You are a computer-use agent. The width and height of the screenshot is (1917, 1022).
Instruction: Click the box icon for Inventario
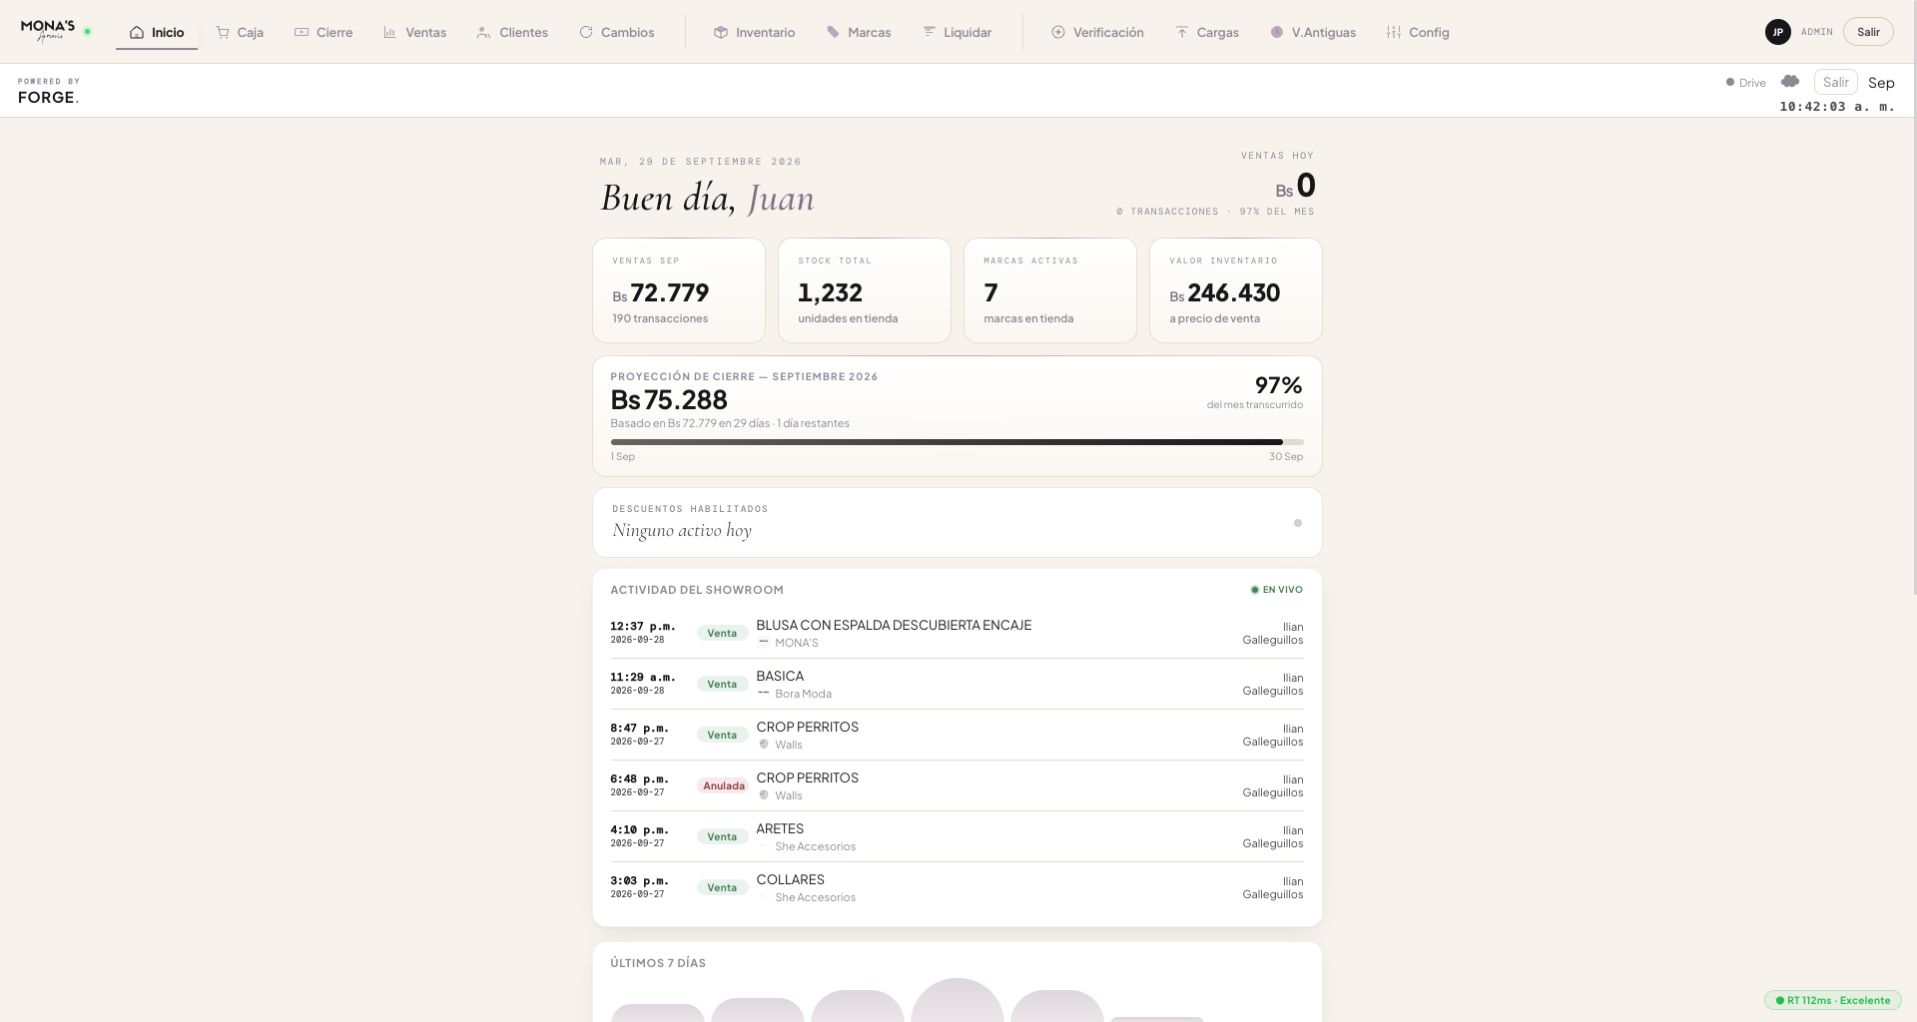[x=720, y=32]
